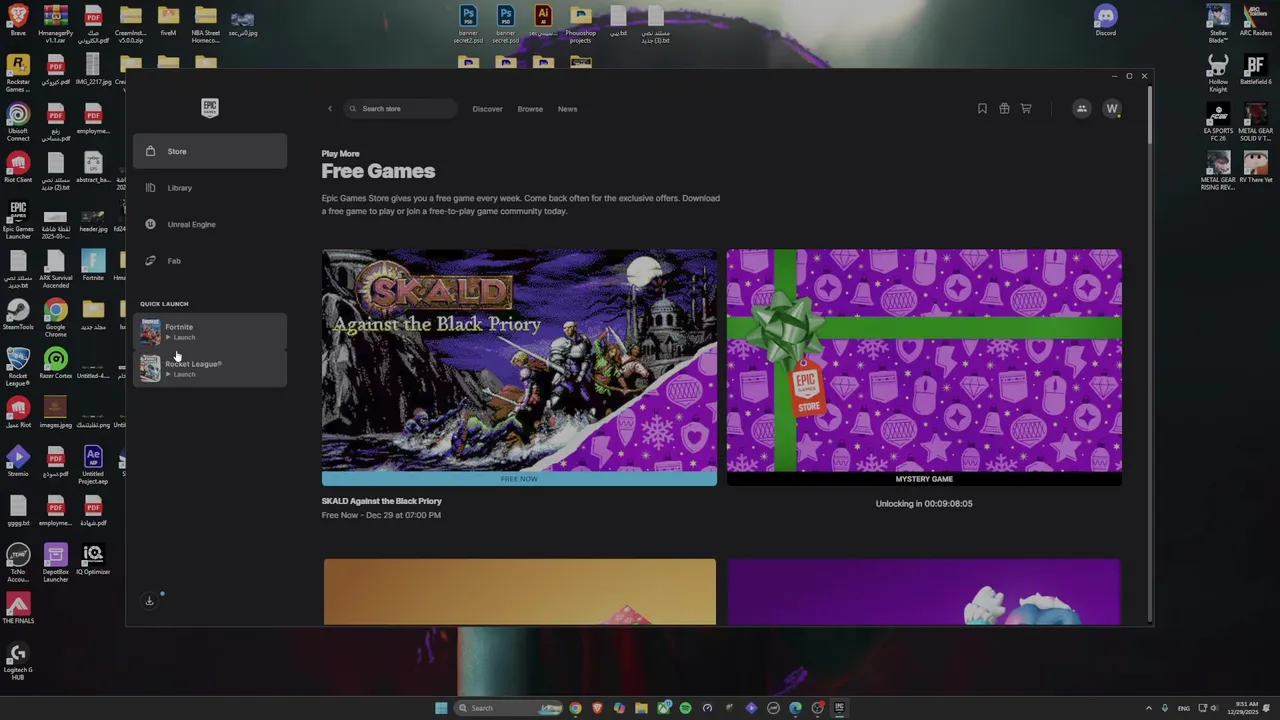
Task: Select Hollow Knight desktop icon
Action: pos(1218,73)
